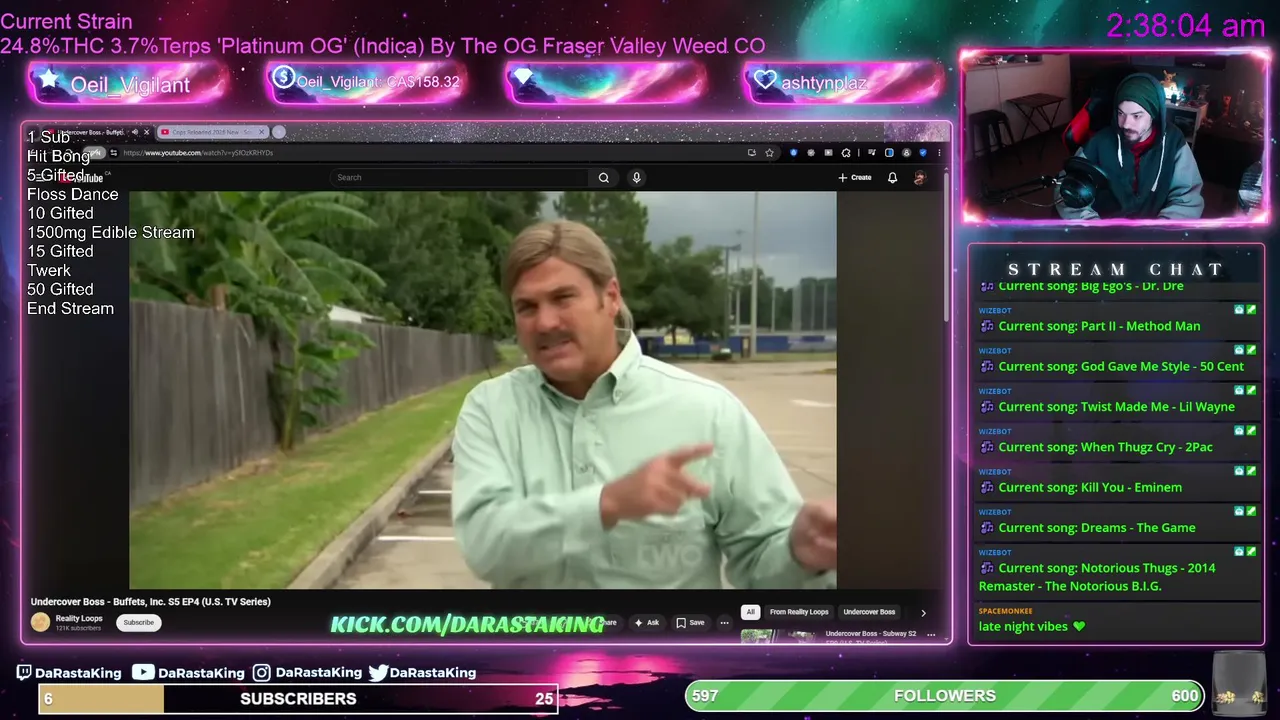The image size is (1280, 720).
Task: Click the Followers goal progress bar
Action: point(945,696)
